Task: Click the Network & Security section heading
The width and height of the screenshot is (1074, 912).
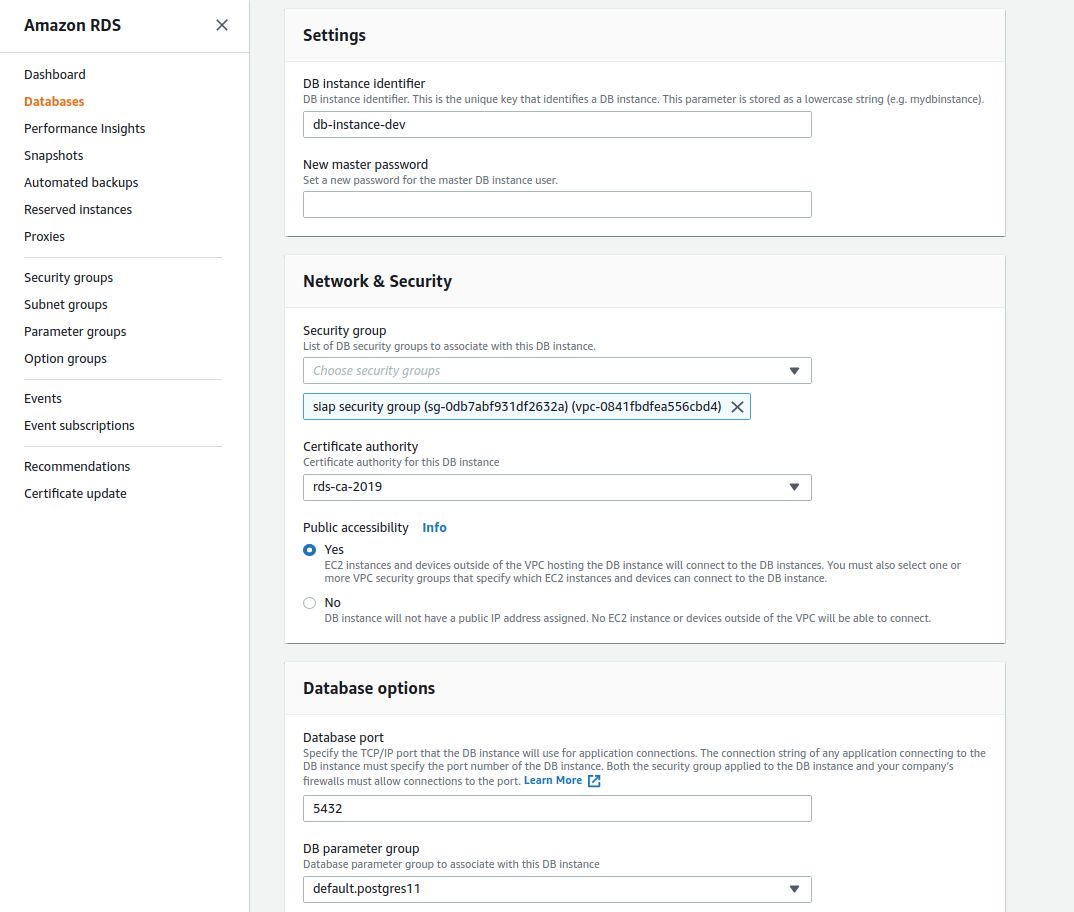Action: pos(377,282)
